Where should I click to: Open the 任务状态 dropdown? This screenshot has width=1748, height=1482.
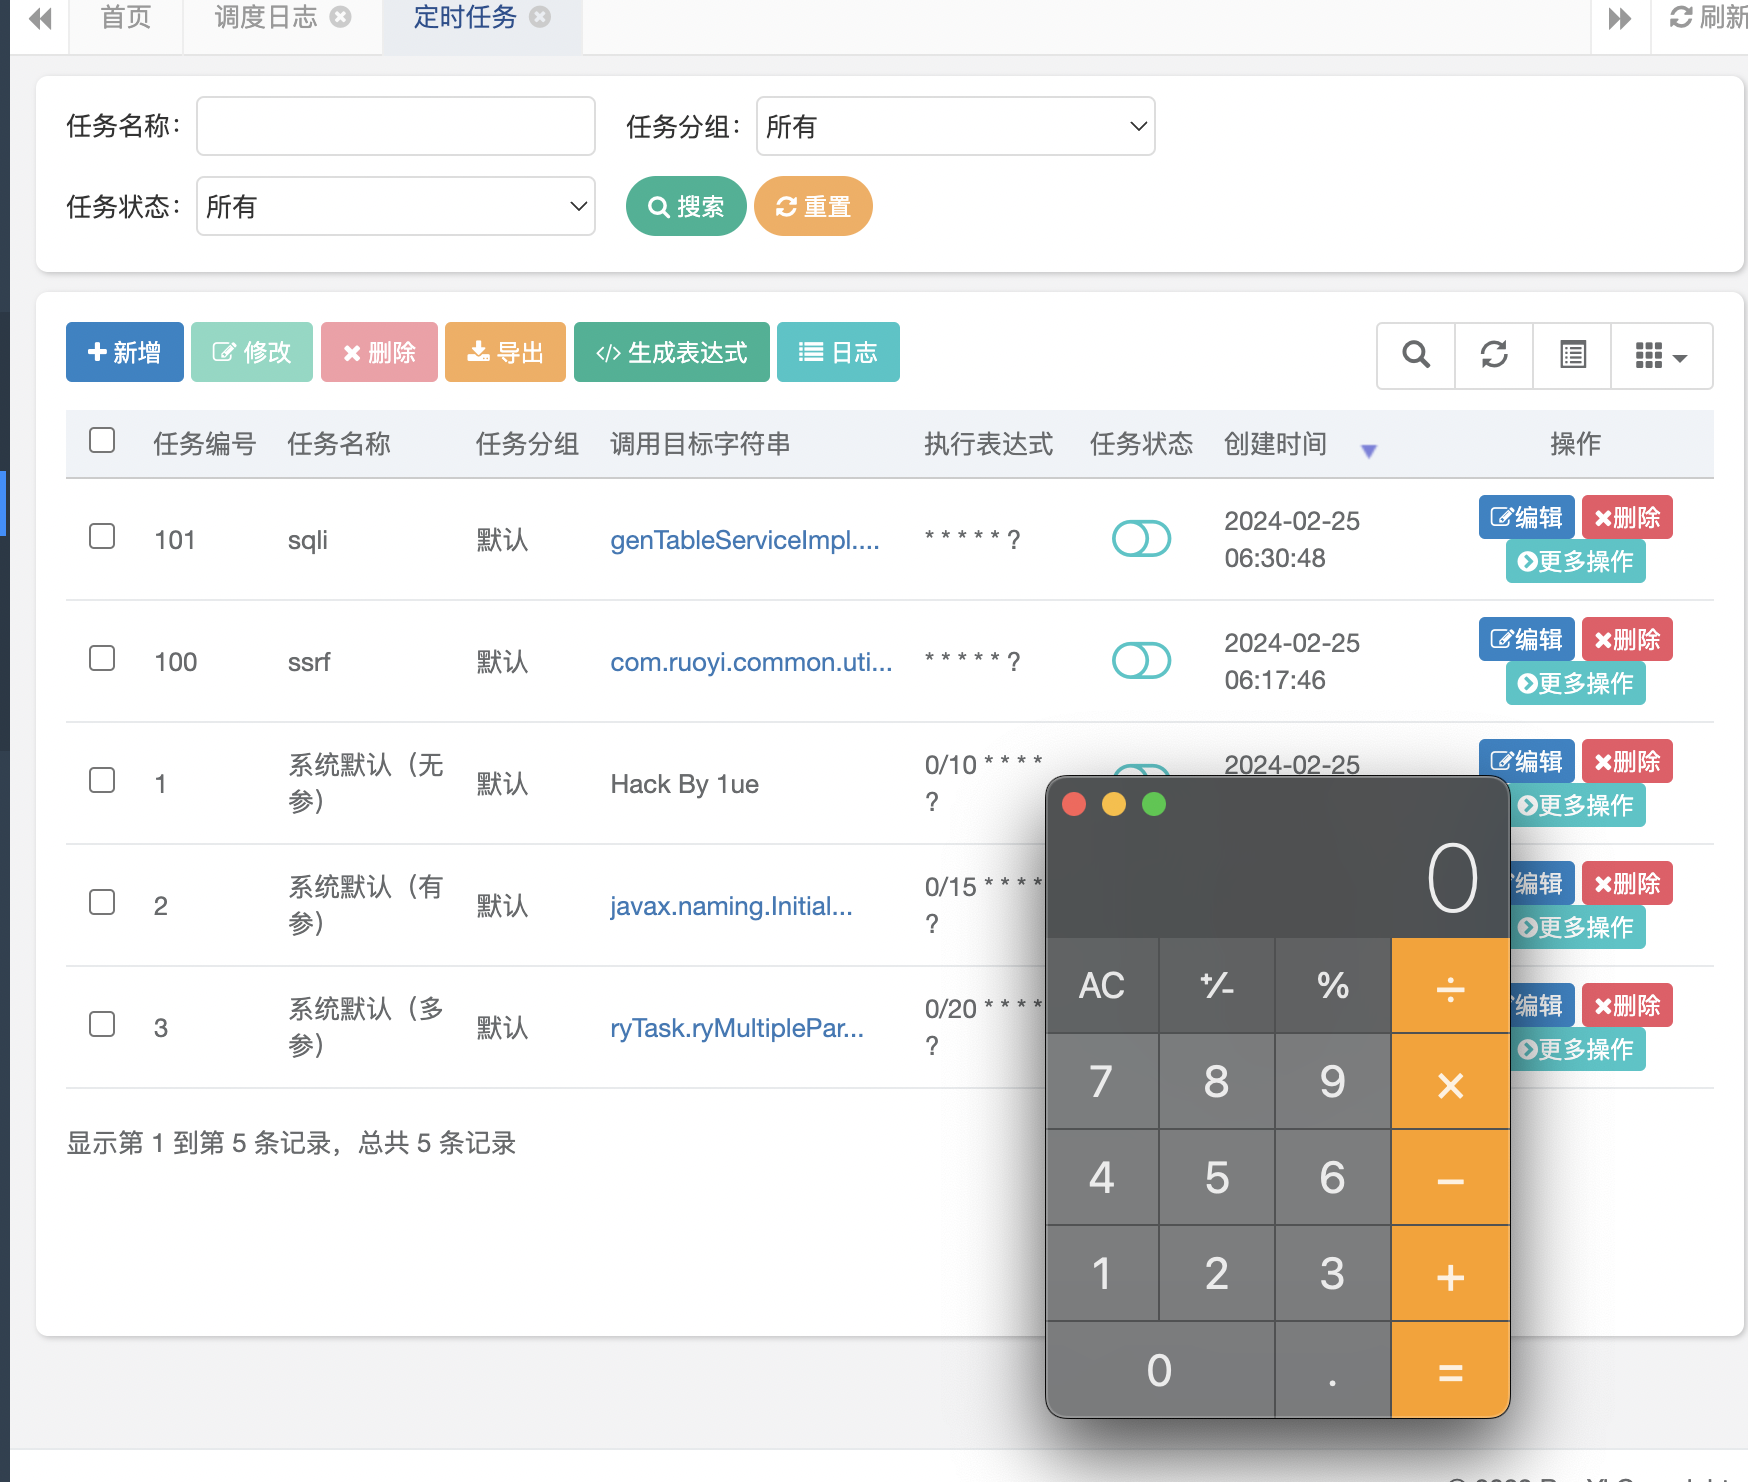[x=395, y=206]
